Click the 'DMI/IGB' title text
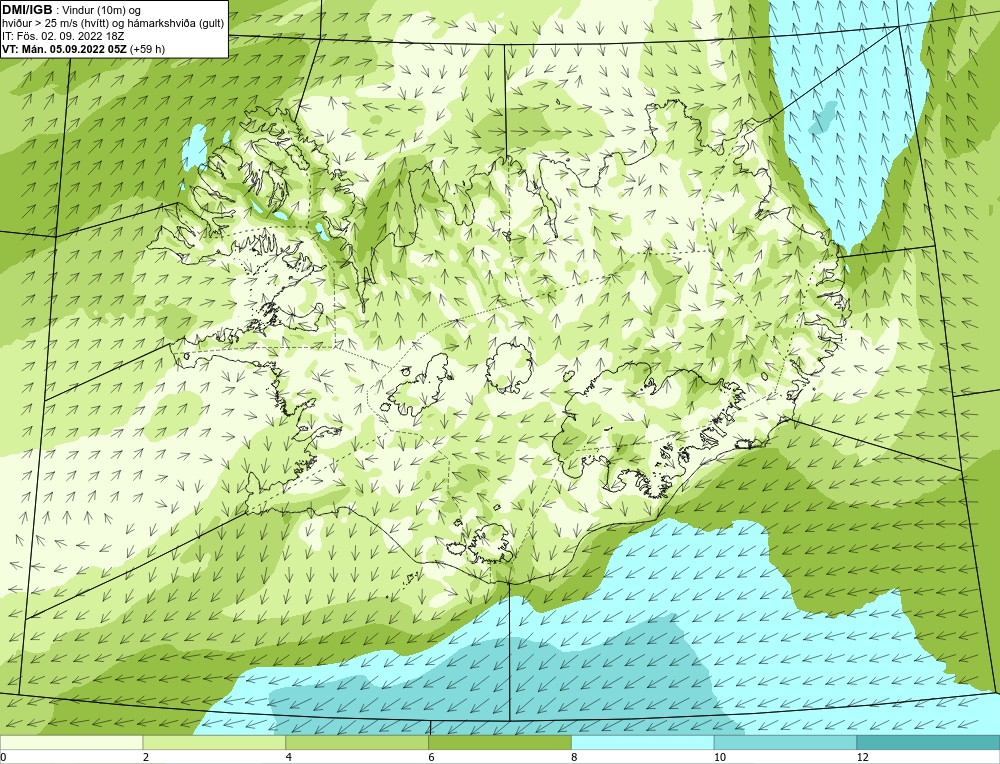The height and width of the screenshot is (764, 1000). pos(27,10)
